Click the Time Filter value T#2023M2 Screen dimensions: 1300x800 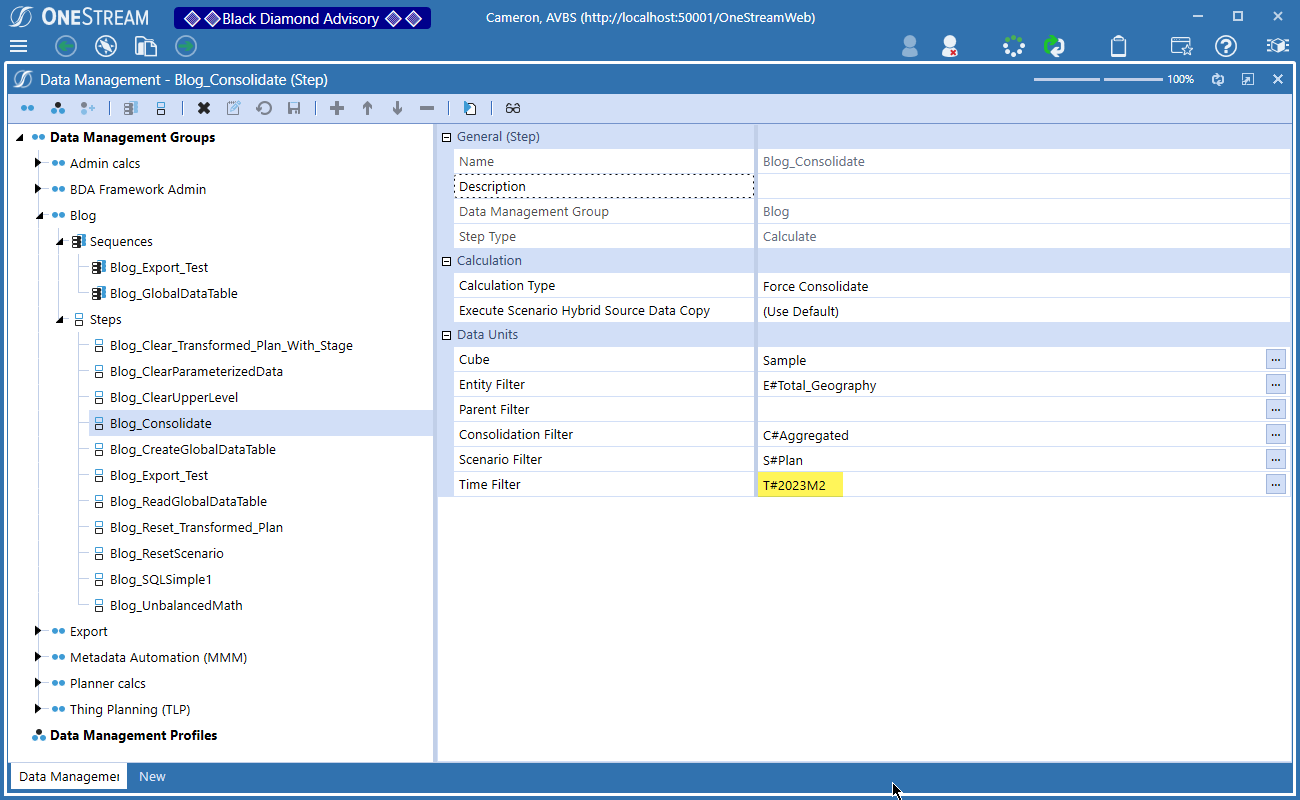click(x=794, y=485)
